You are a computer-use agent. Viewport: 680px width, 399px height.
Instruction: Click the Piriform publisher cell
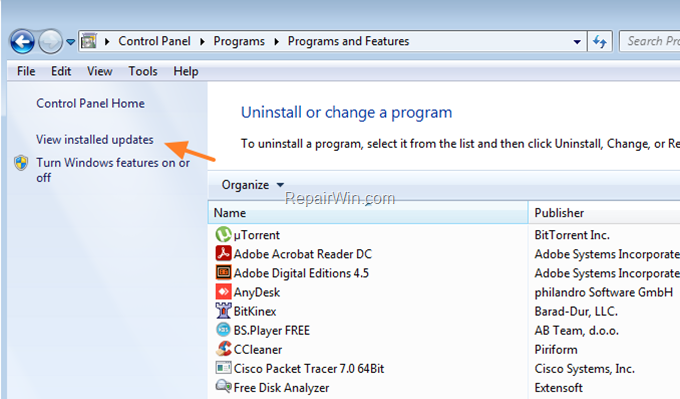point(556,350)
